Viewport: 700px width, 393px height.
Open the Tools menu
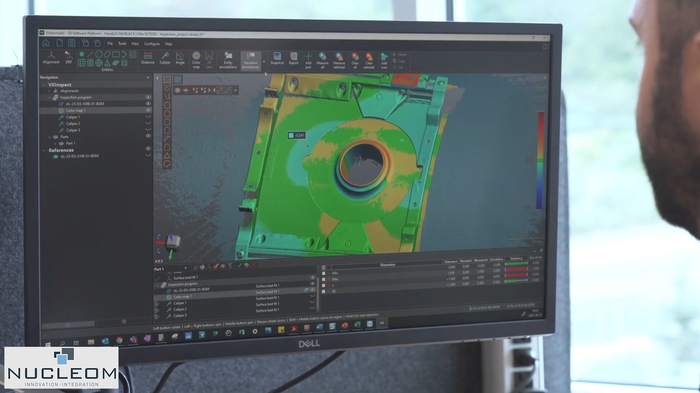(x=122, y=44)
